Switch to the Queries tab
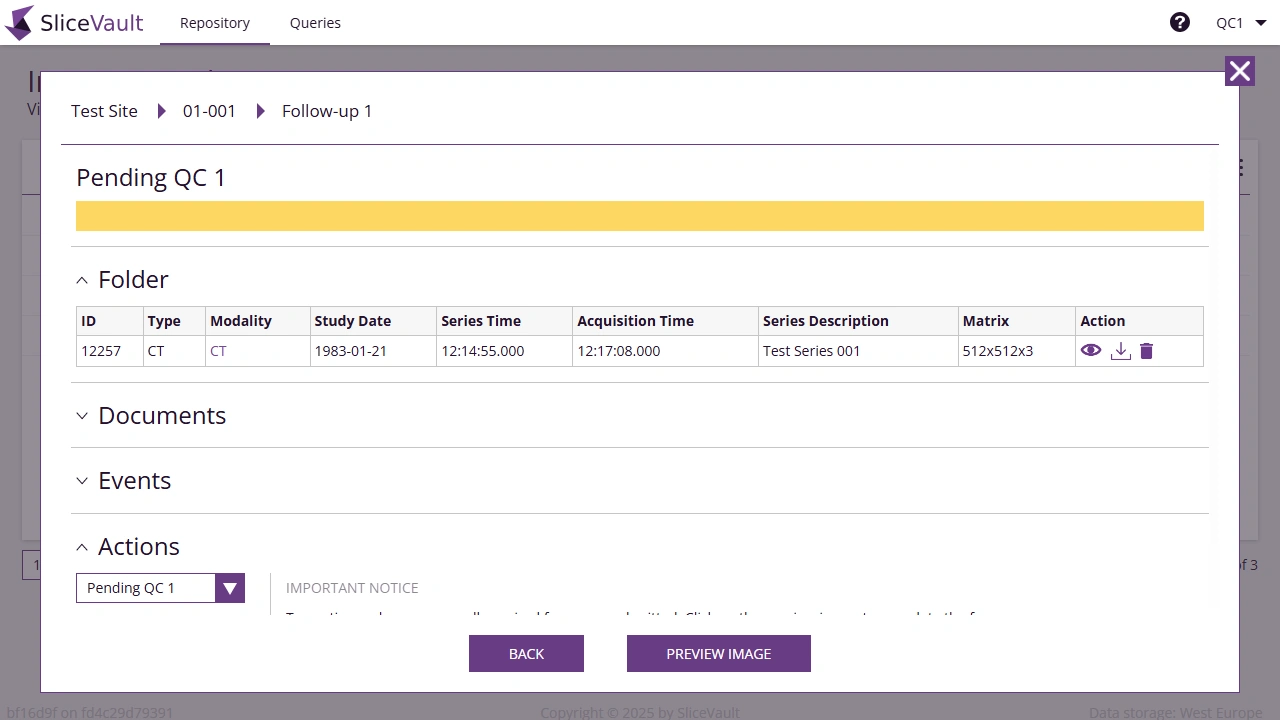 (x=315, y=23)
